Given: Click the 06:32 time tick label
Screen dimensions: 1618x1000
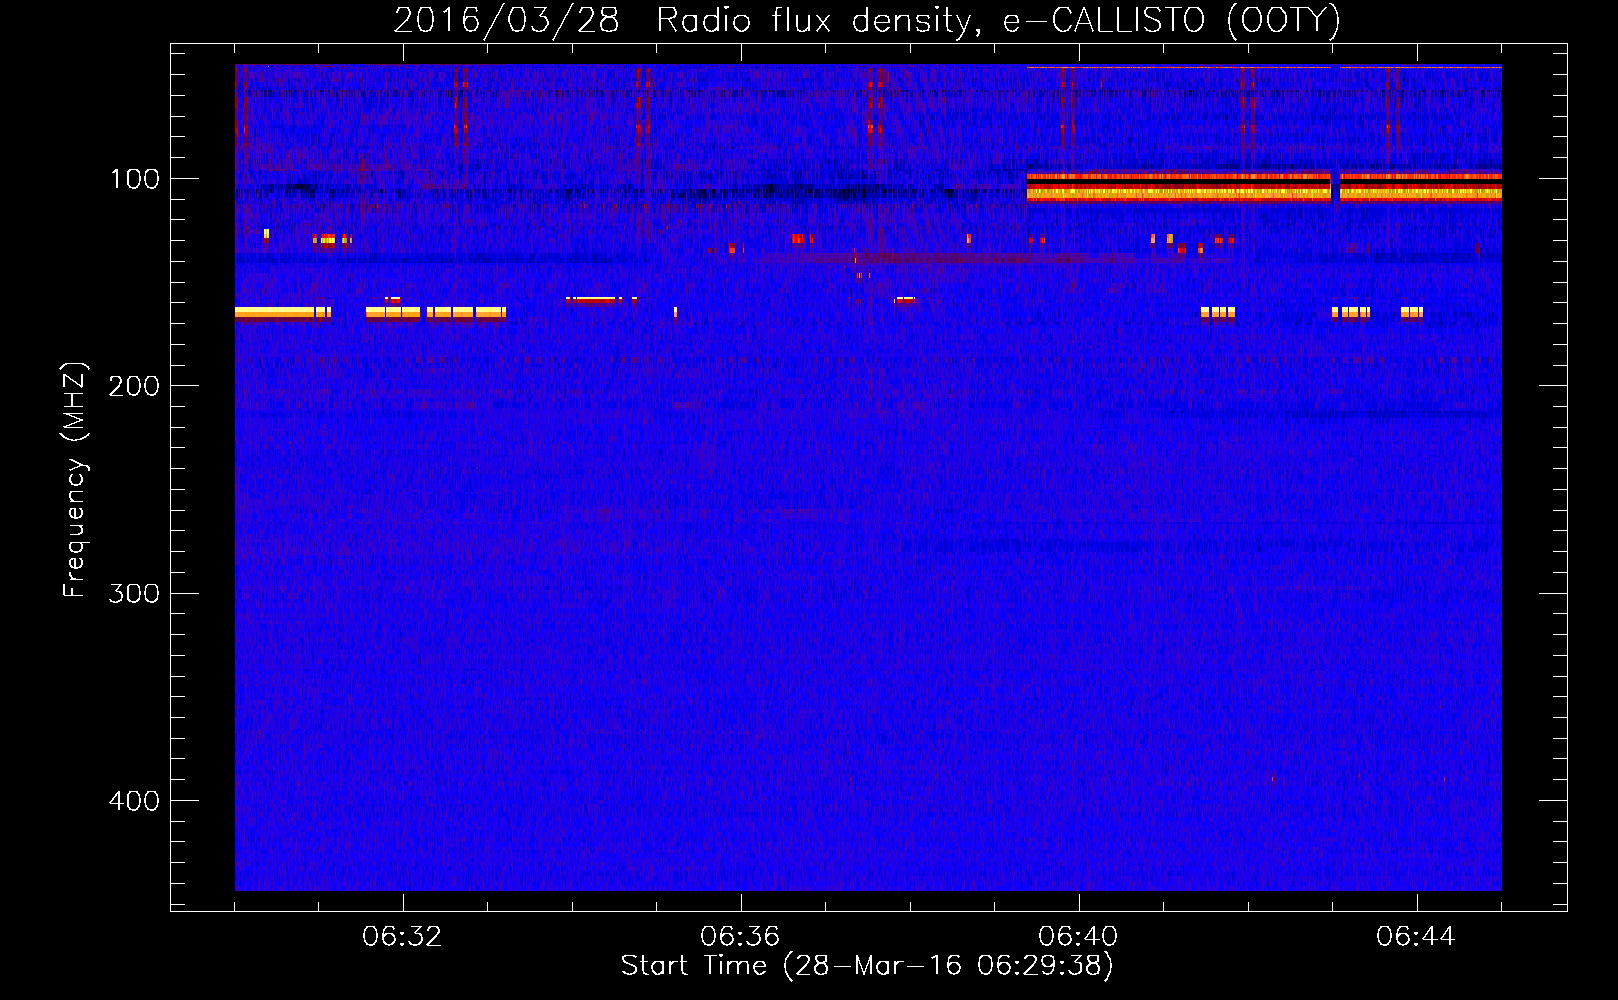Looking at the screenshot, I should point(402,937).
